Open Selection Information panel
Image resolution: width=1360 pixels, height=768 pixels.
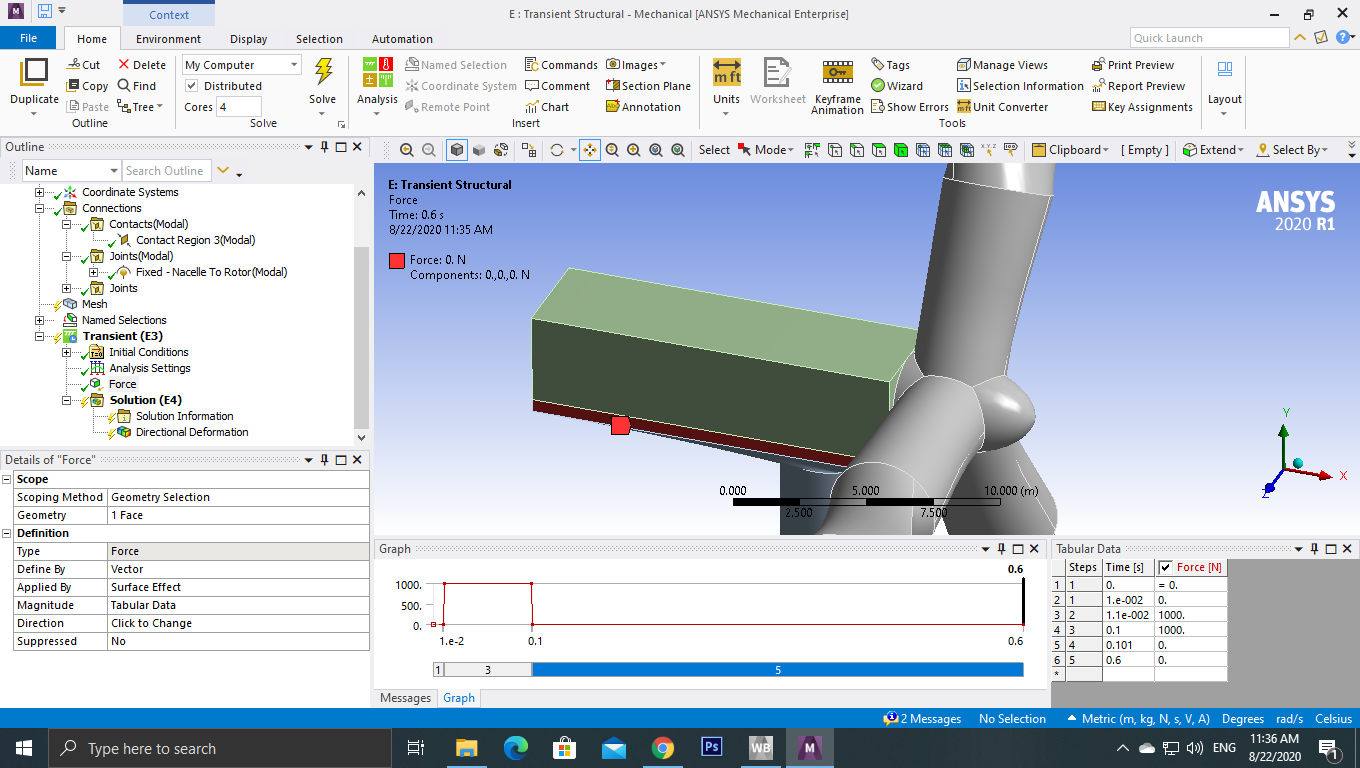click(1020, 86)
